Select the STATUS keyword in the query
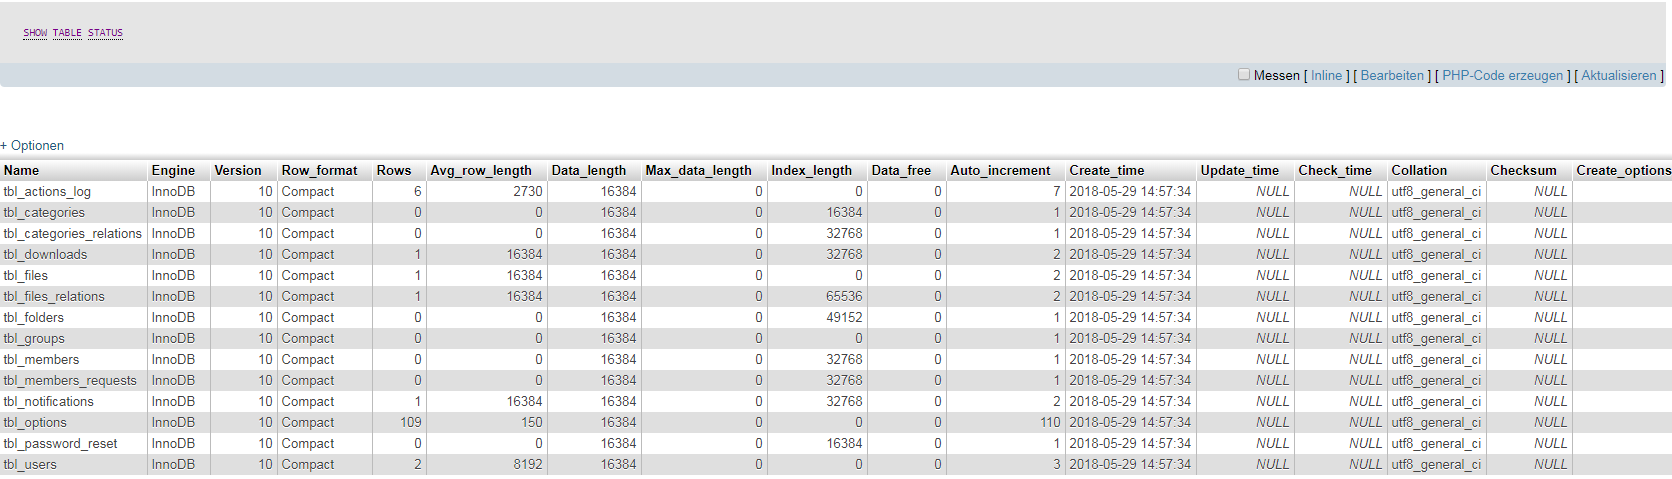 click(105, 33)
